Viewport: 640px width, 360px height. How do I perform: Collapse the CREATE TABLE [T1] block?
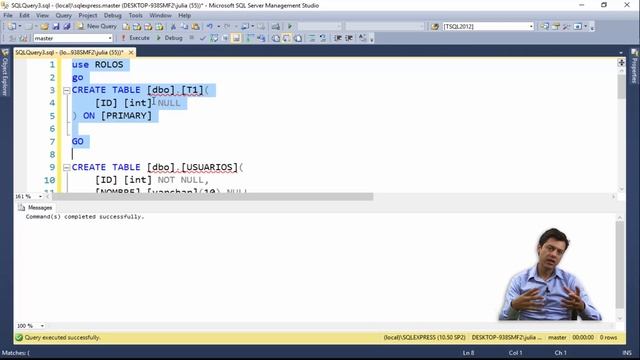(67, 90)
